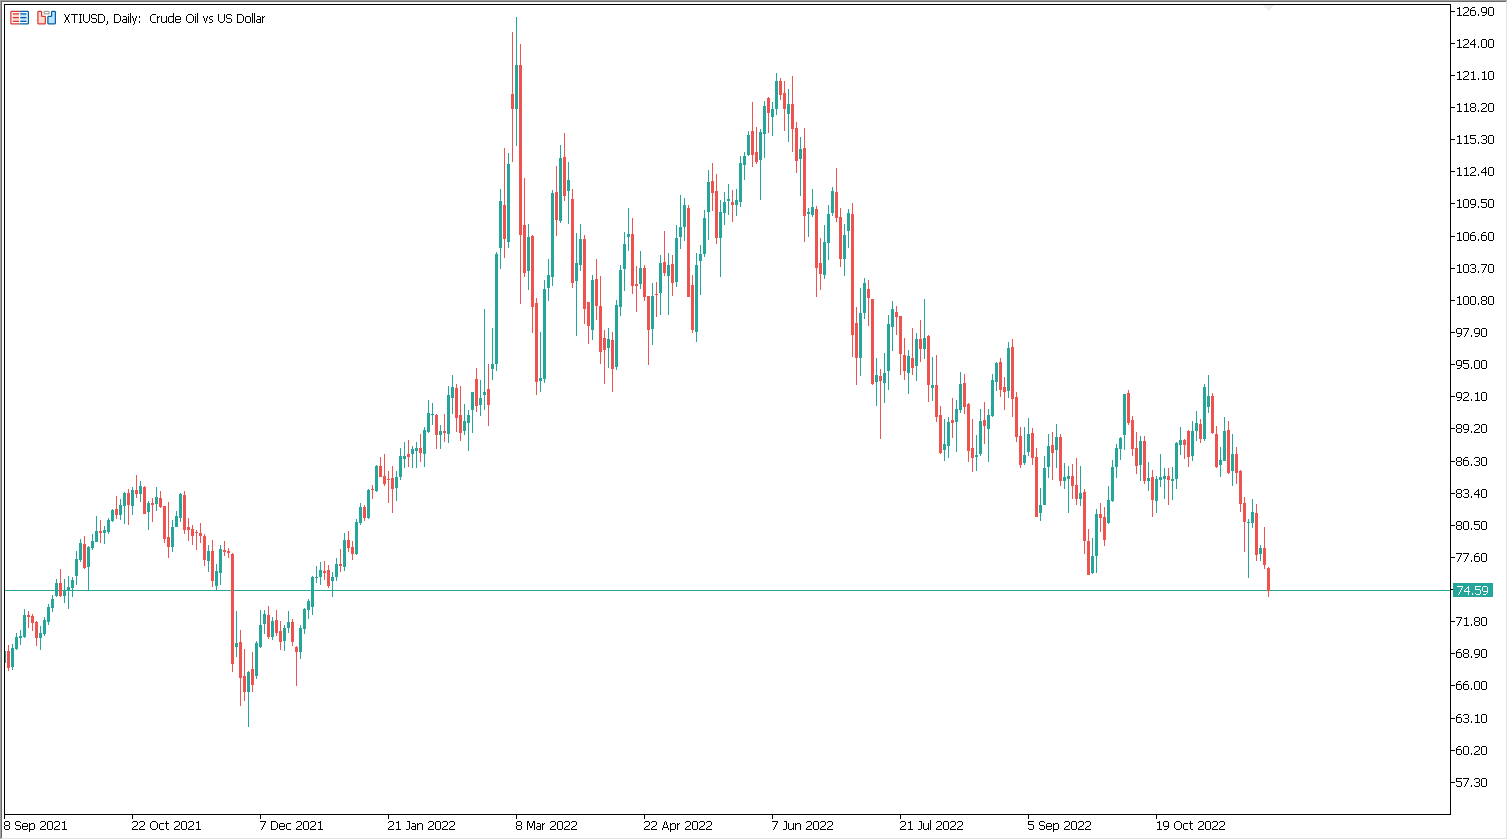This screenshot has height=840, width=1508.
Task: Click the '21 Jul 2022' date label
Action: click(932, 826)
